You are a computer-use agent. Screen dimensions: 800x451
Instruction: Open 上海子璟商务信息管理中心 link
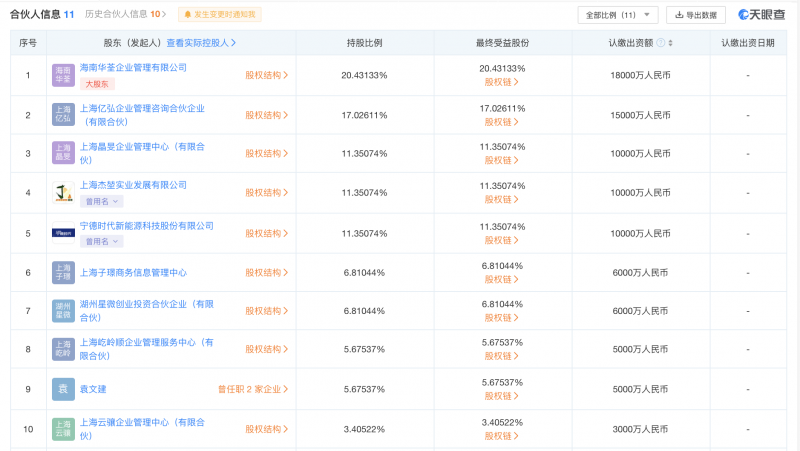133,272
